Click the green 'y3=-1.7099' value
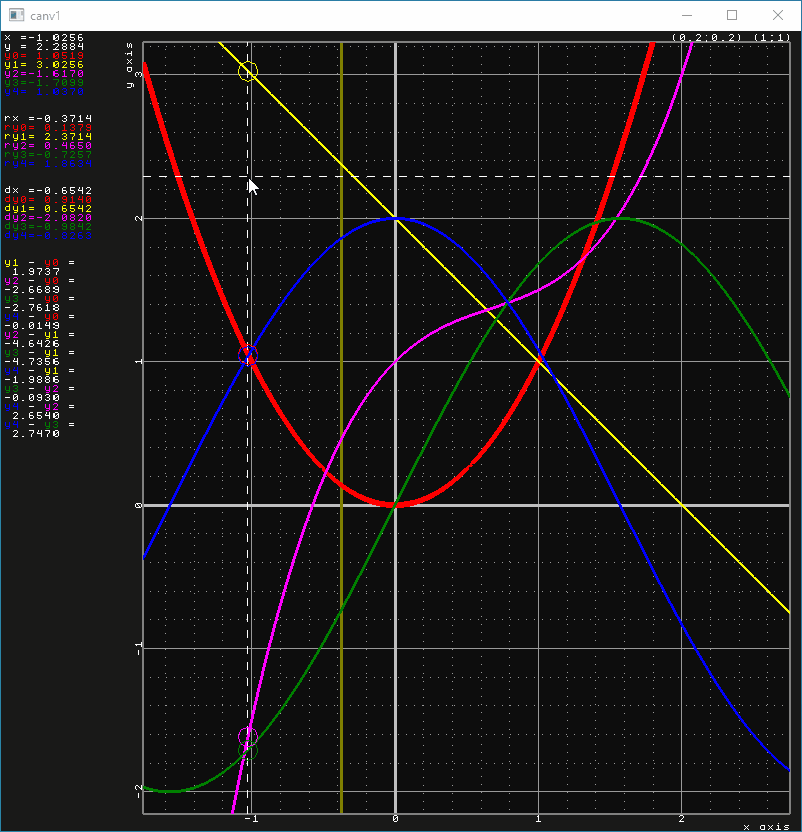This screenshot has width=802, height=832. tap(44, 83)
